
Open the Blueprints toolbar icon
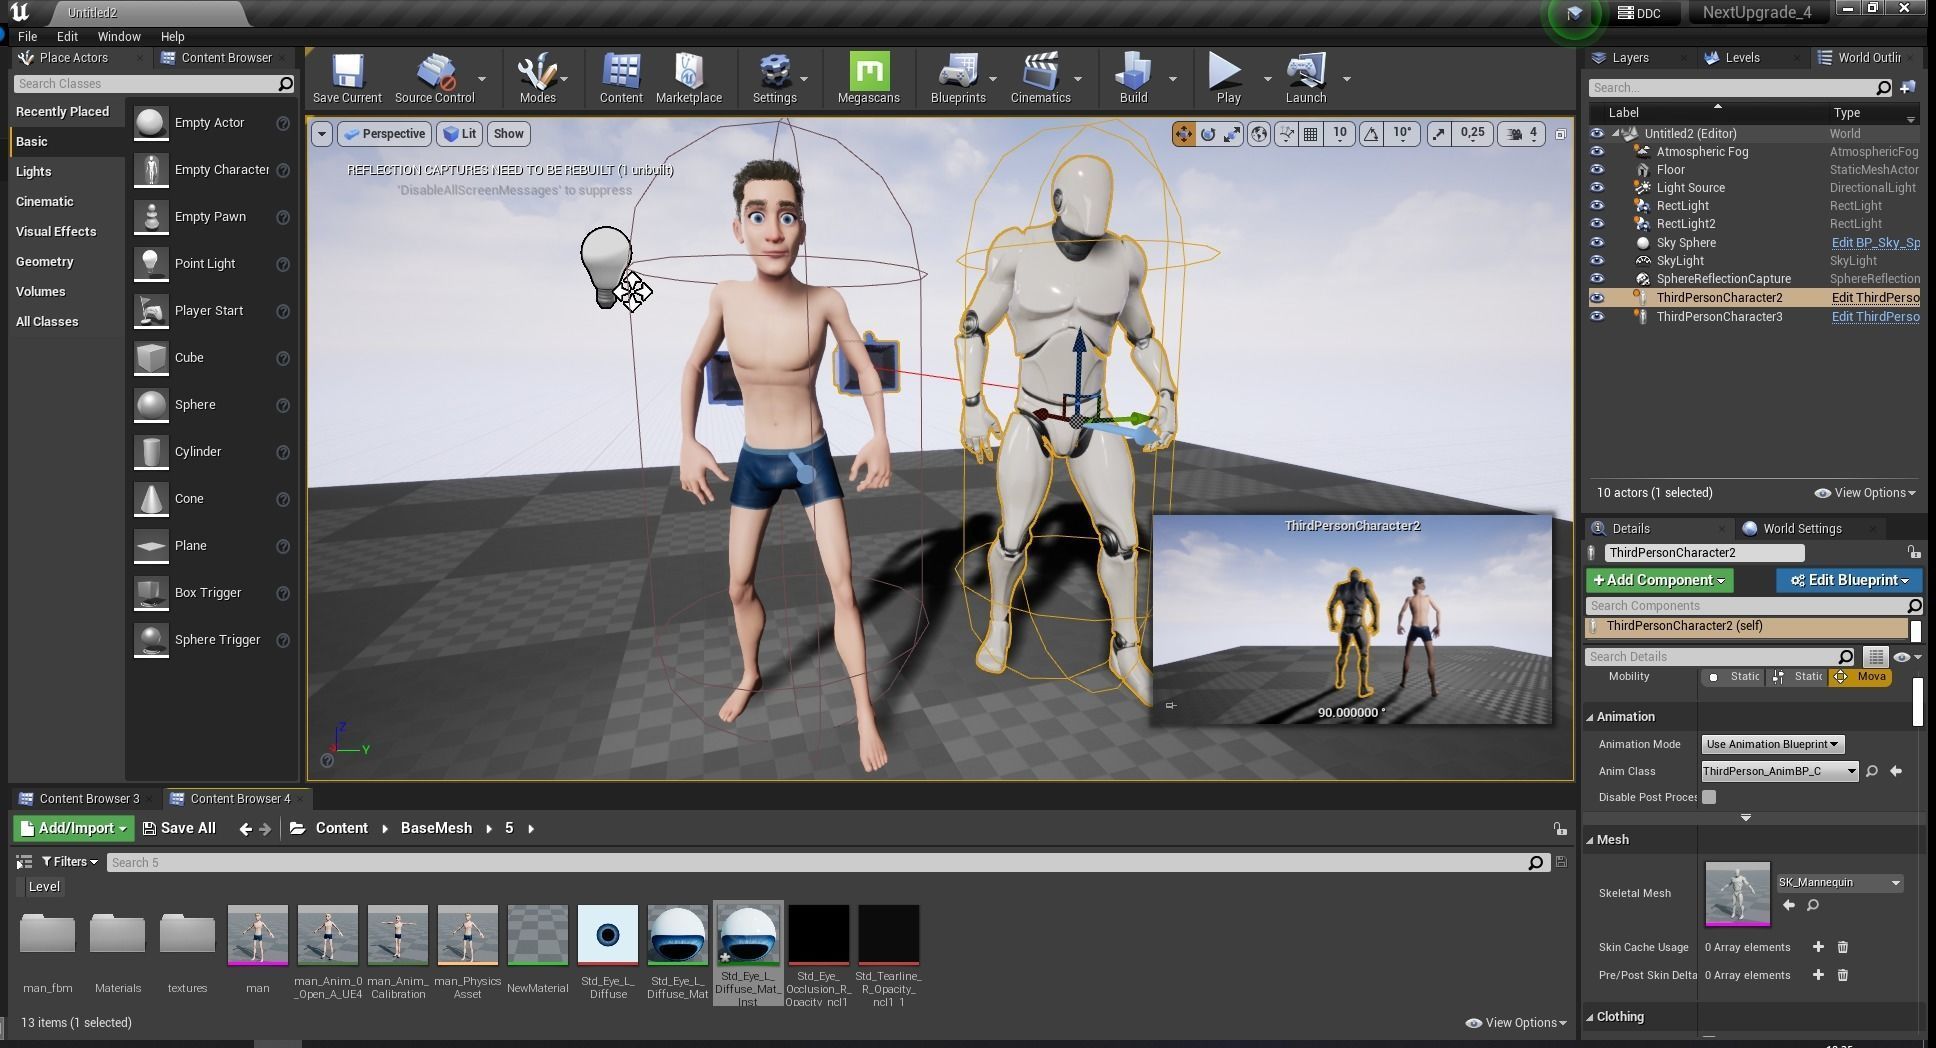click(x=958, y=78)
